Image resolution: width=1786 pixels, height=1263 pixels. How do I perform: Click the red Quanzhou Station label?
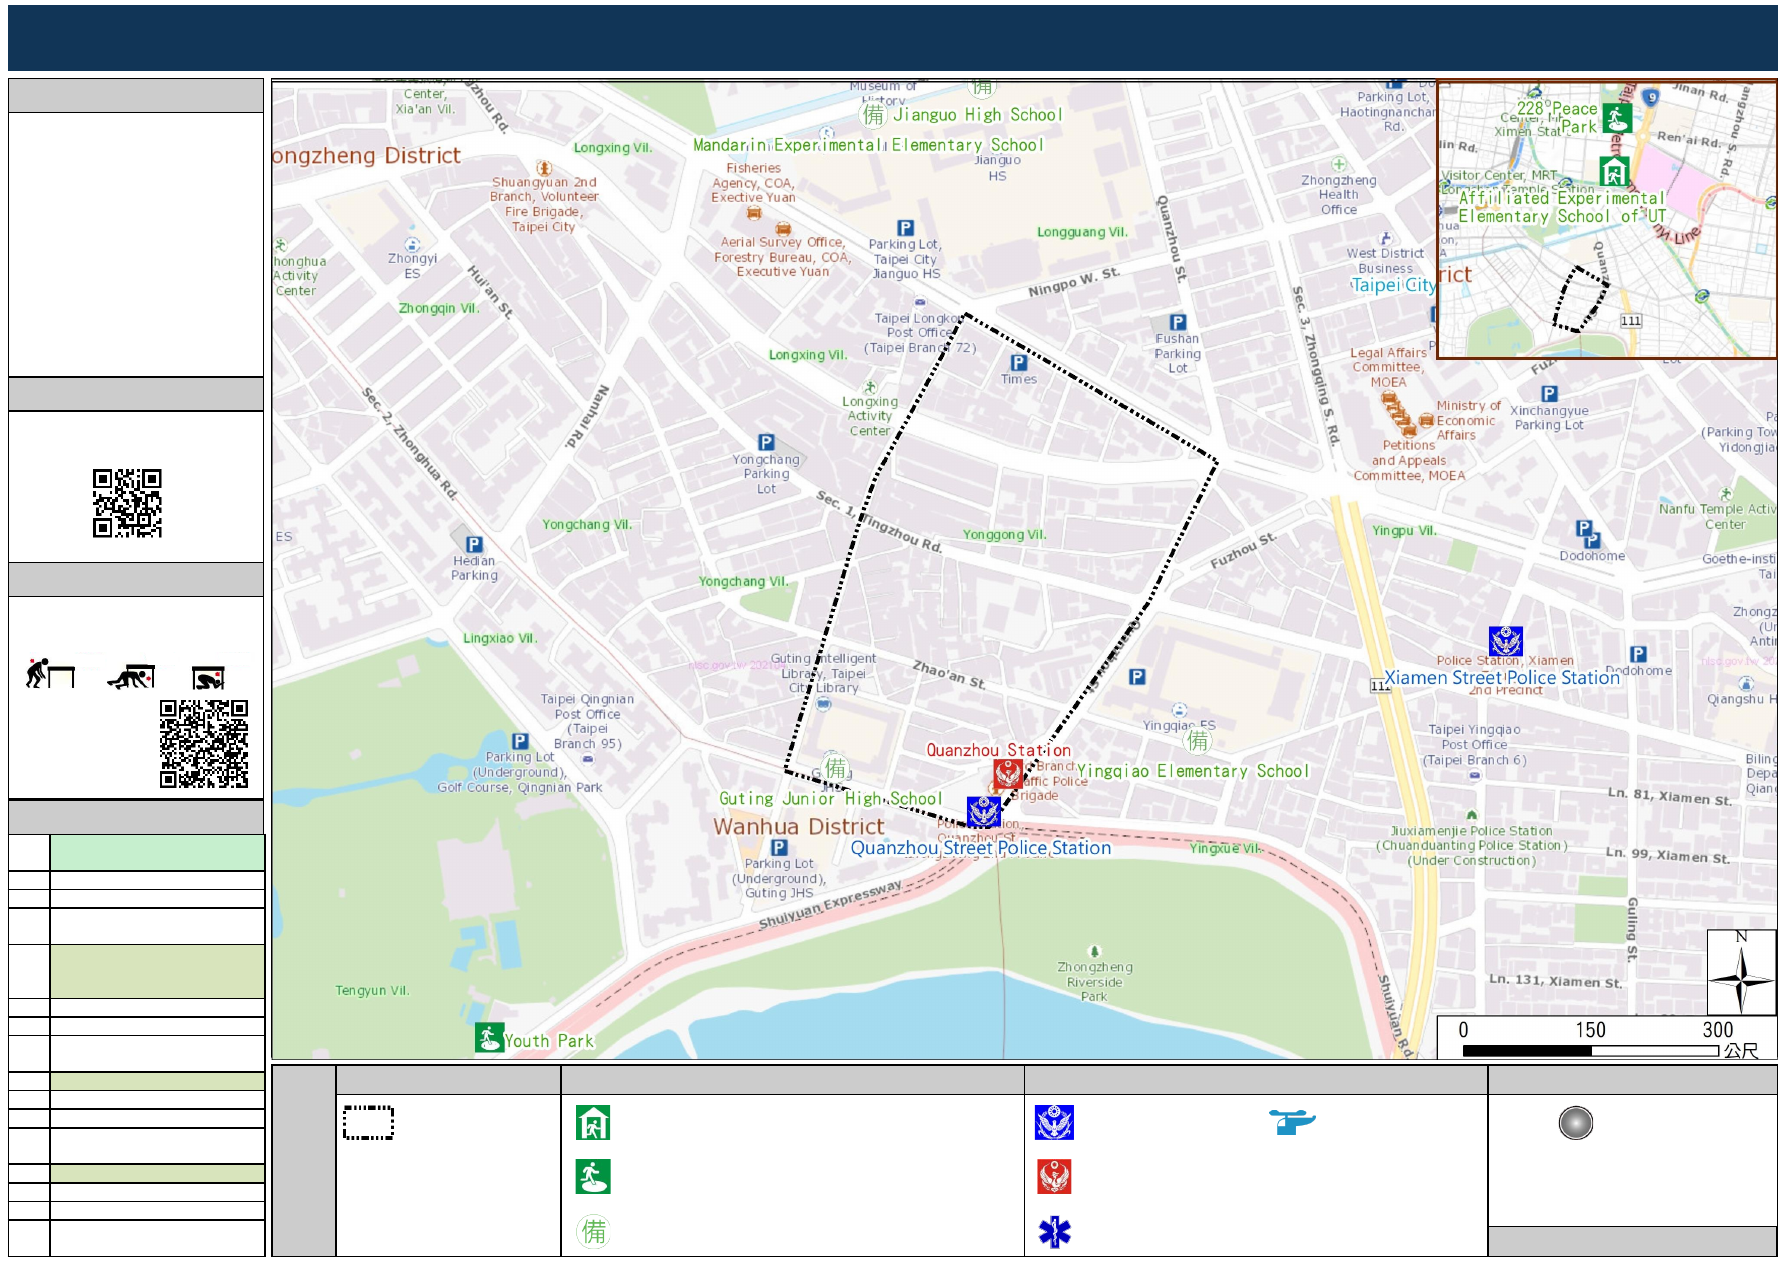998,750
